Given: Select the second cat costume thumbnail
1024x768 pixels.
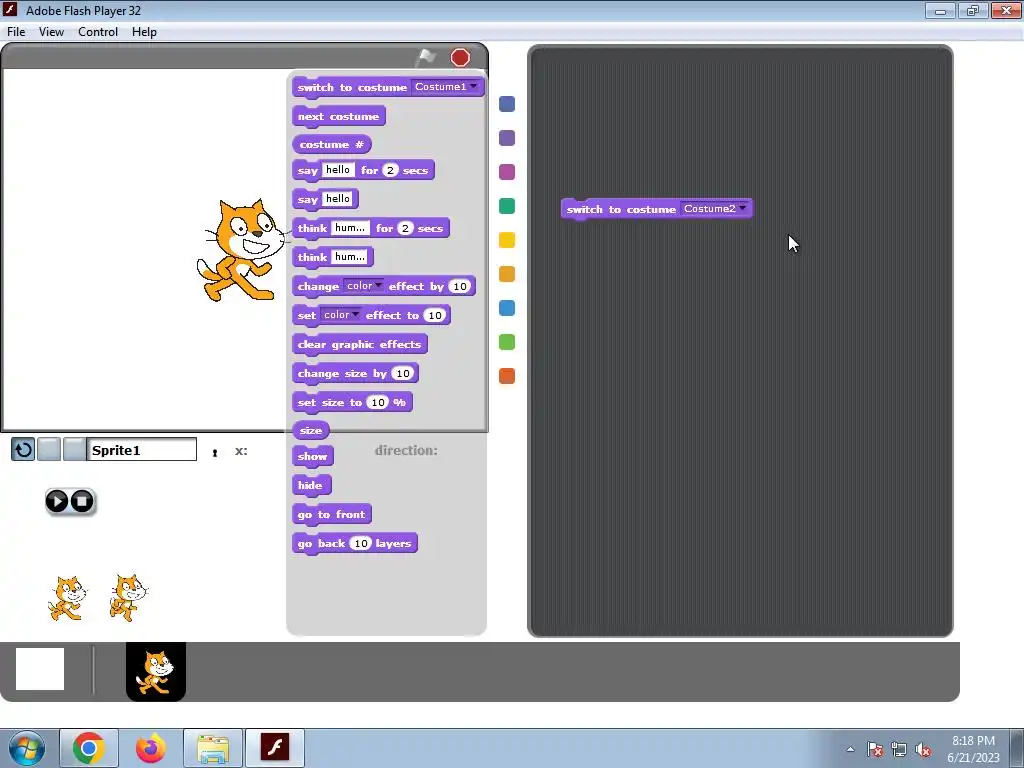Looking at the screenshot, I should point(129,598).
